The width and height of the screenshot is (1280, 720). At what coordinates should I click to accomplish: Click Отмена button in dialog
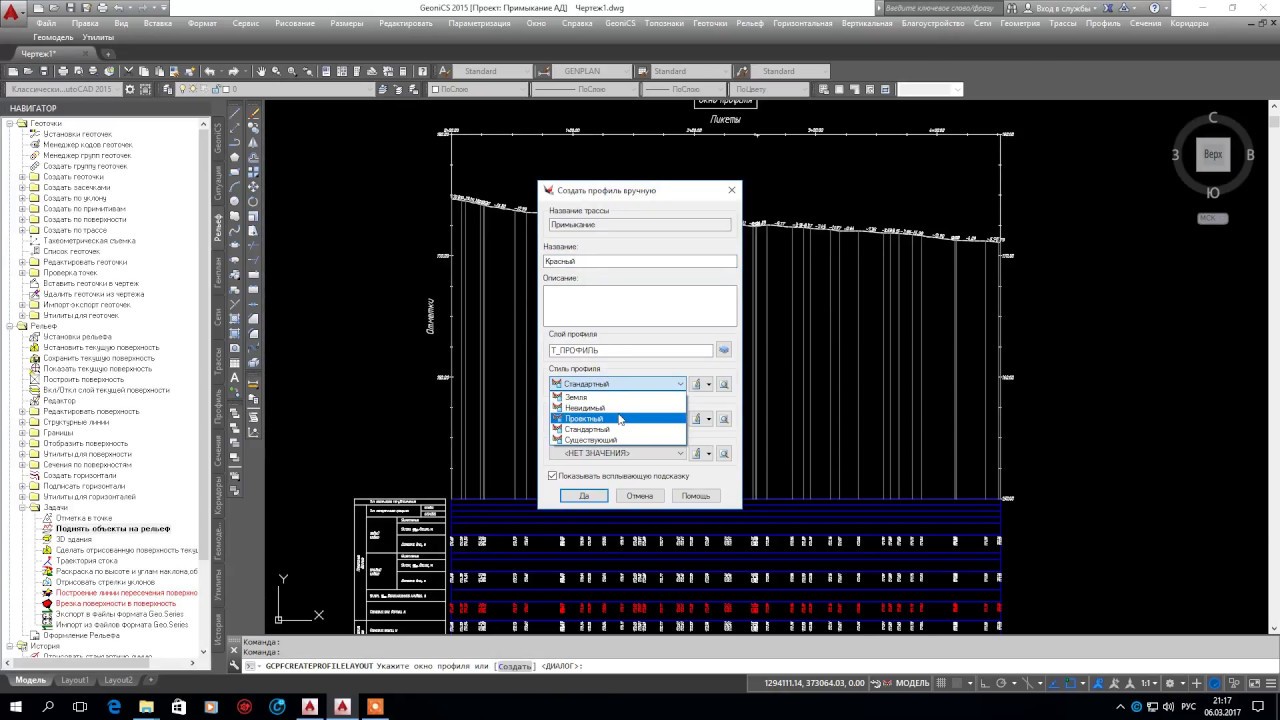[640, 496]
